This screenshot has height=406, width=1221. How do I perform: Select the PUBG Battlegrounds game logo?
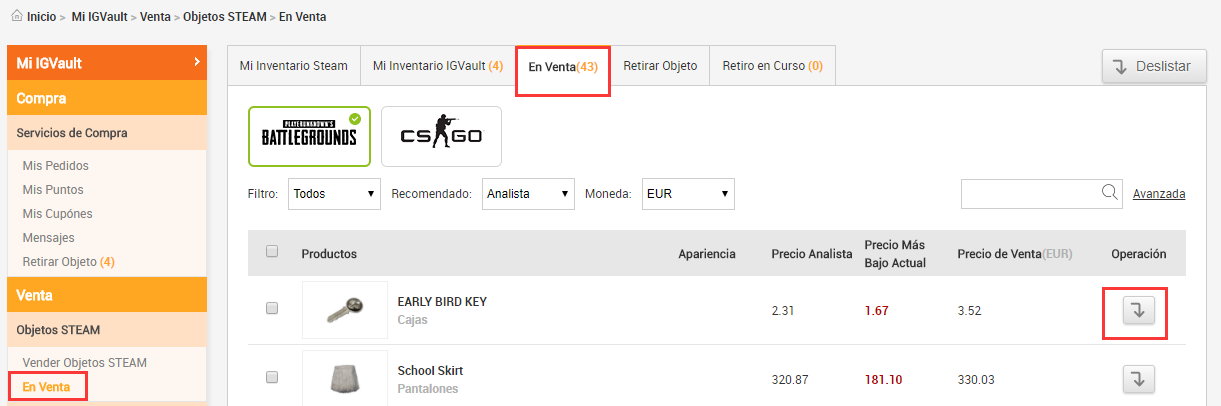tap(309, 136)
